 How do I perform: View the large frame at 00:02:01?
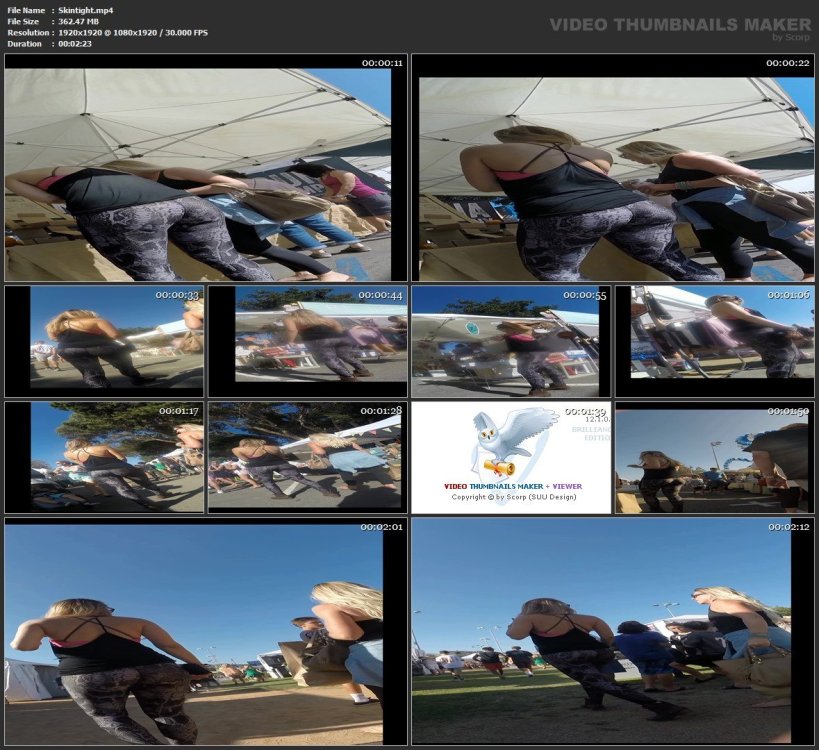pyautogui.click(x=206, y=631)
